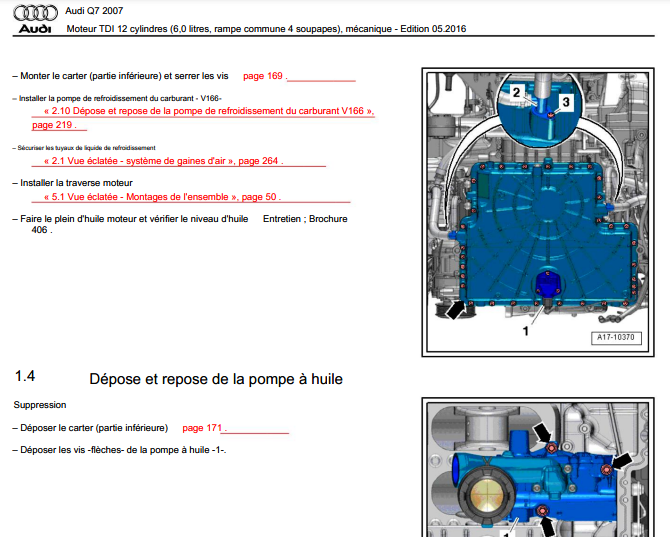The width and height of the screenshot is (670, 537).
Task: Go to the "page 171" link
Action: tap(204, 427)
